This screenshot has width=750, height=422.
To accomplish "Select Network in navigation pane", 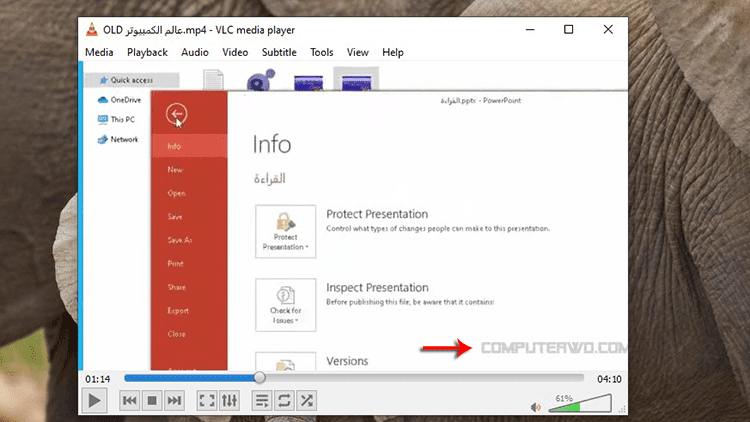I will pyautogui.click(x=118, y=139).
